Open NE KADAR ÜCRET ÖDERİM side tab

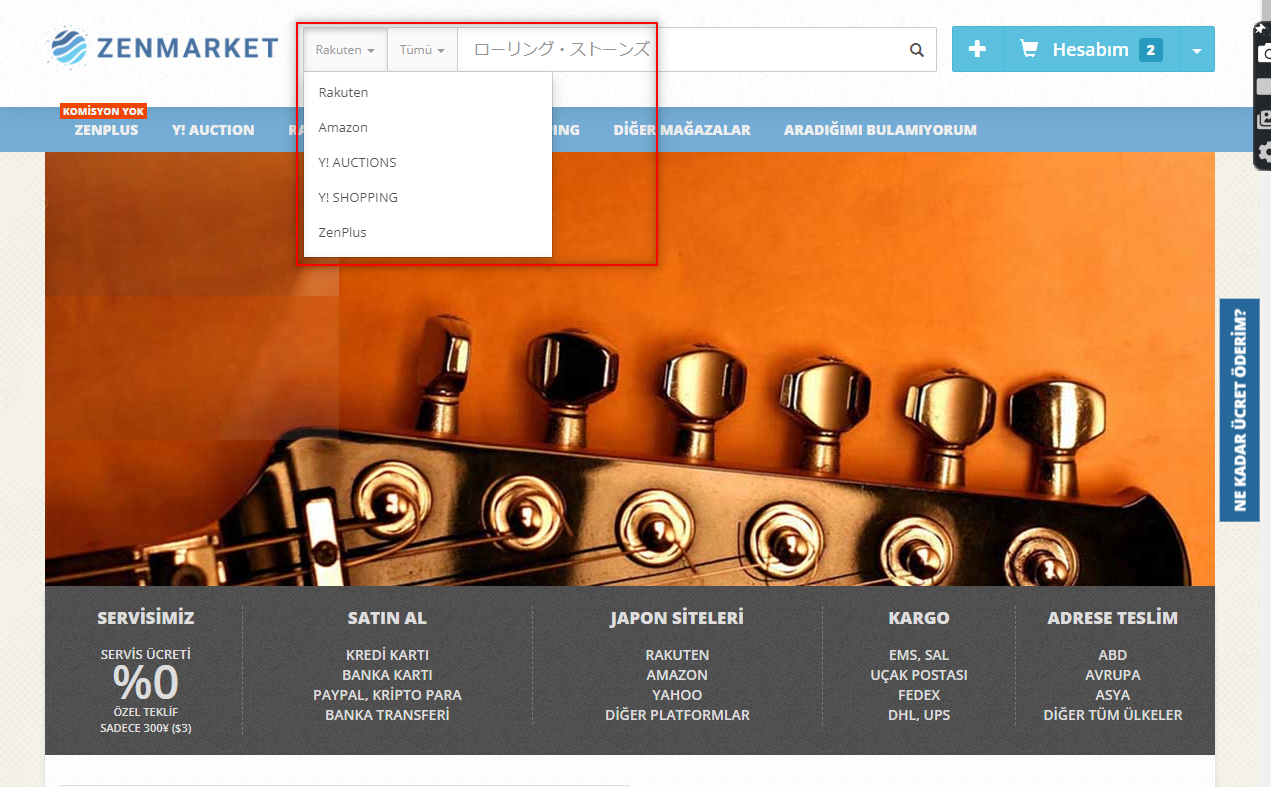[x=1239, y=410]
